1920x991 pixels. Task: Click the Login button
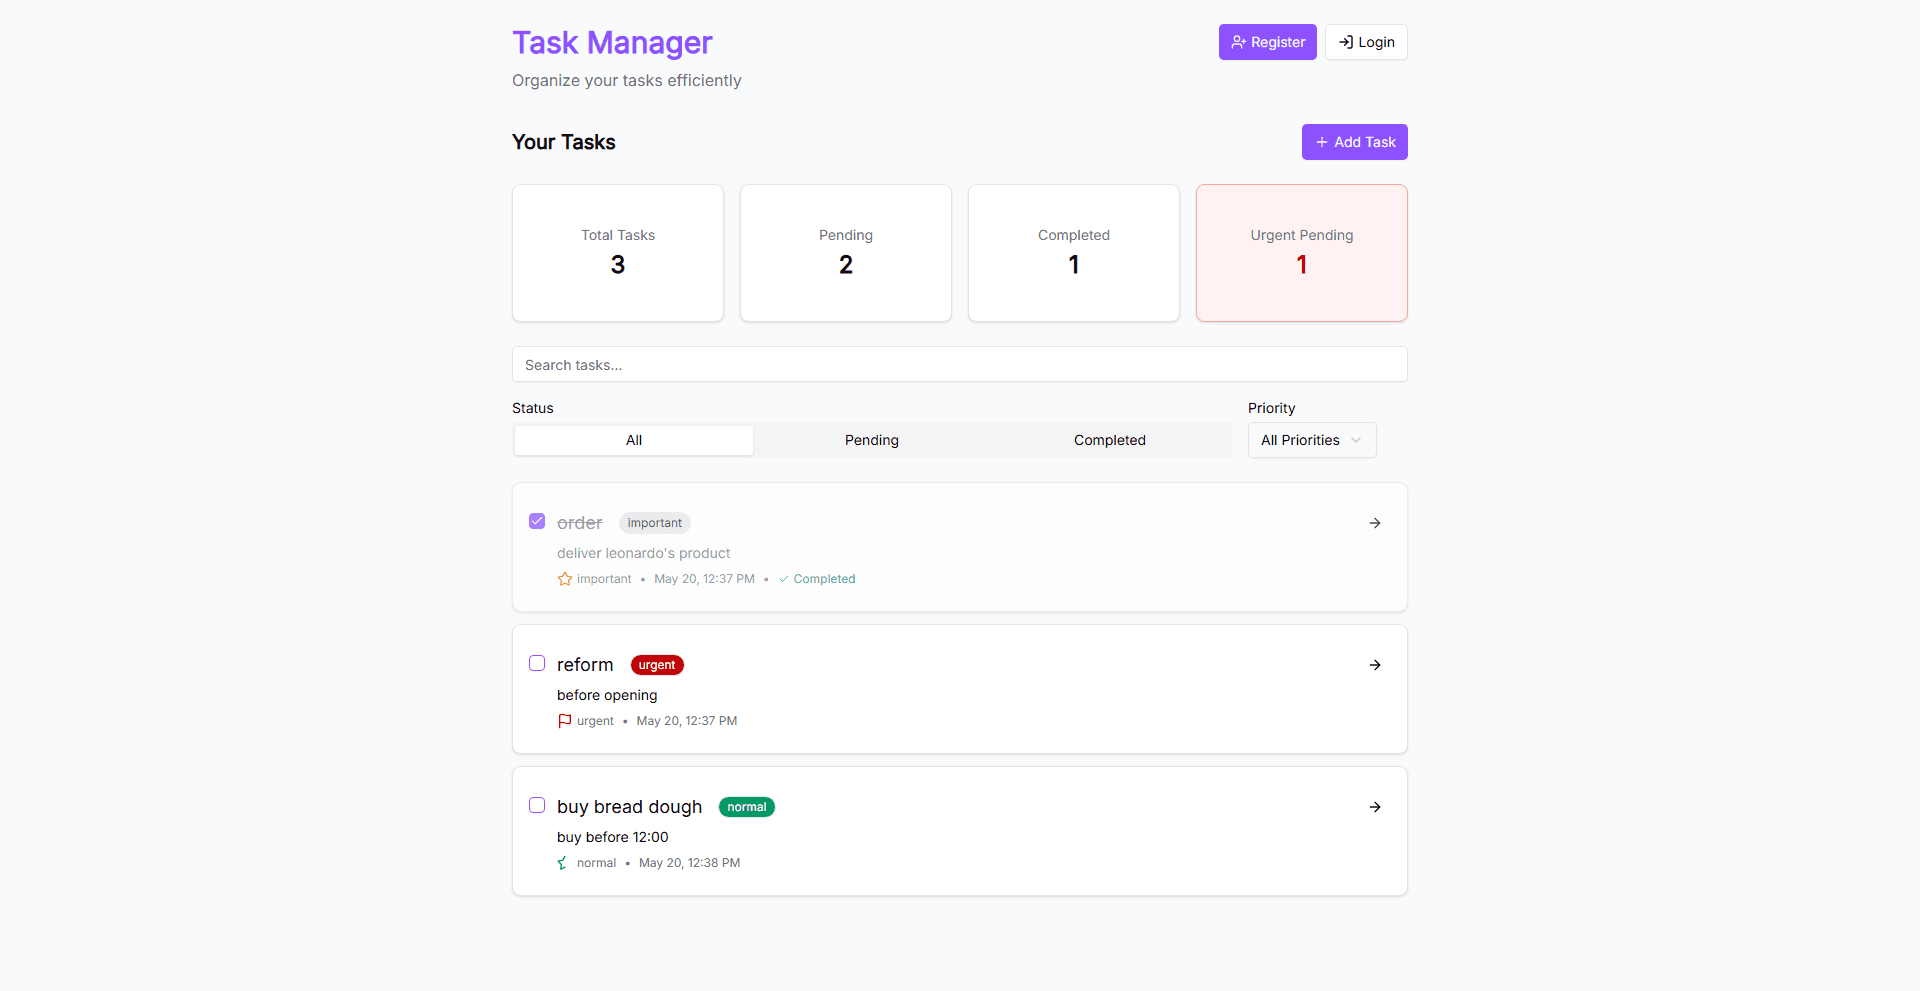click(x=1366, y=42)
